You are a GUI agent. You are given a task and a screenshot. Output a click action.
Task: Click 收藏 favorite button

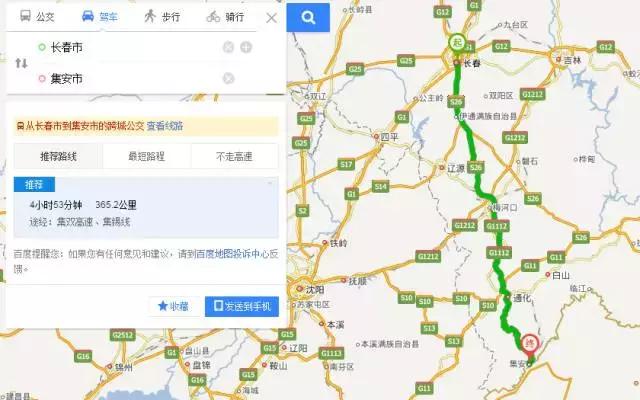(174, 306)
